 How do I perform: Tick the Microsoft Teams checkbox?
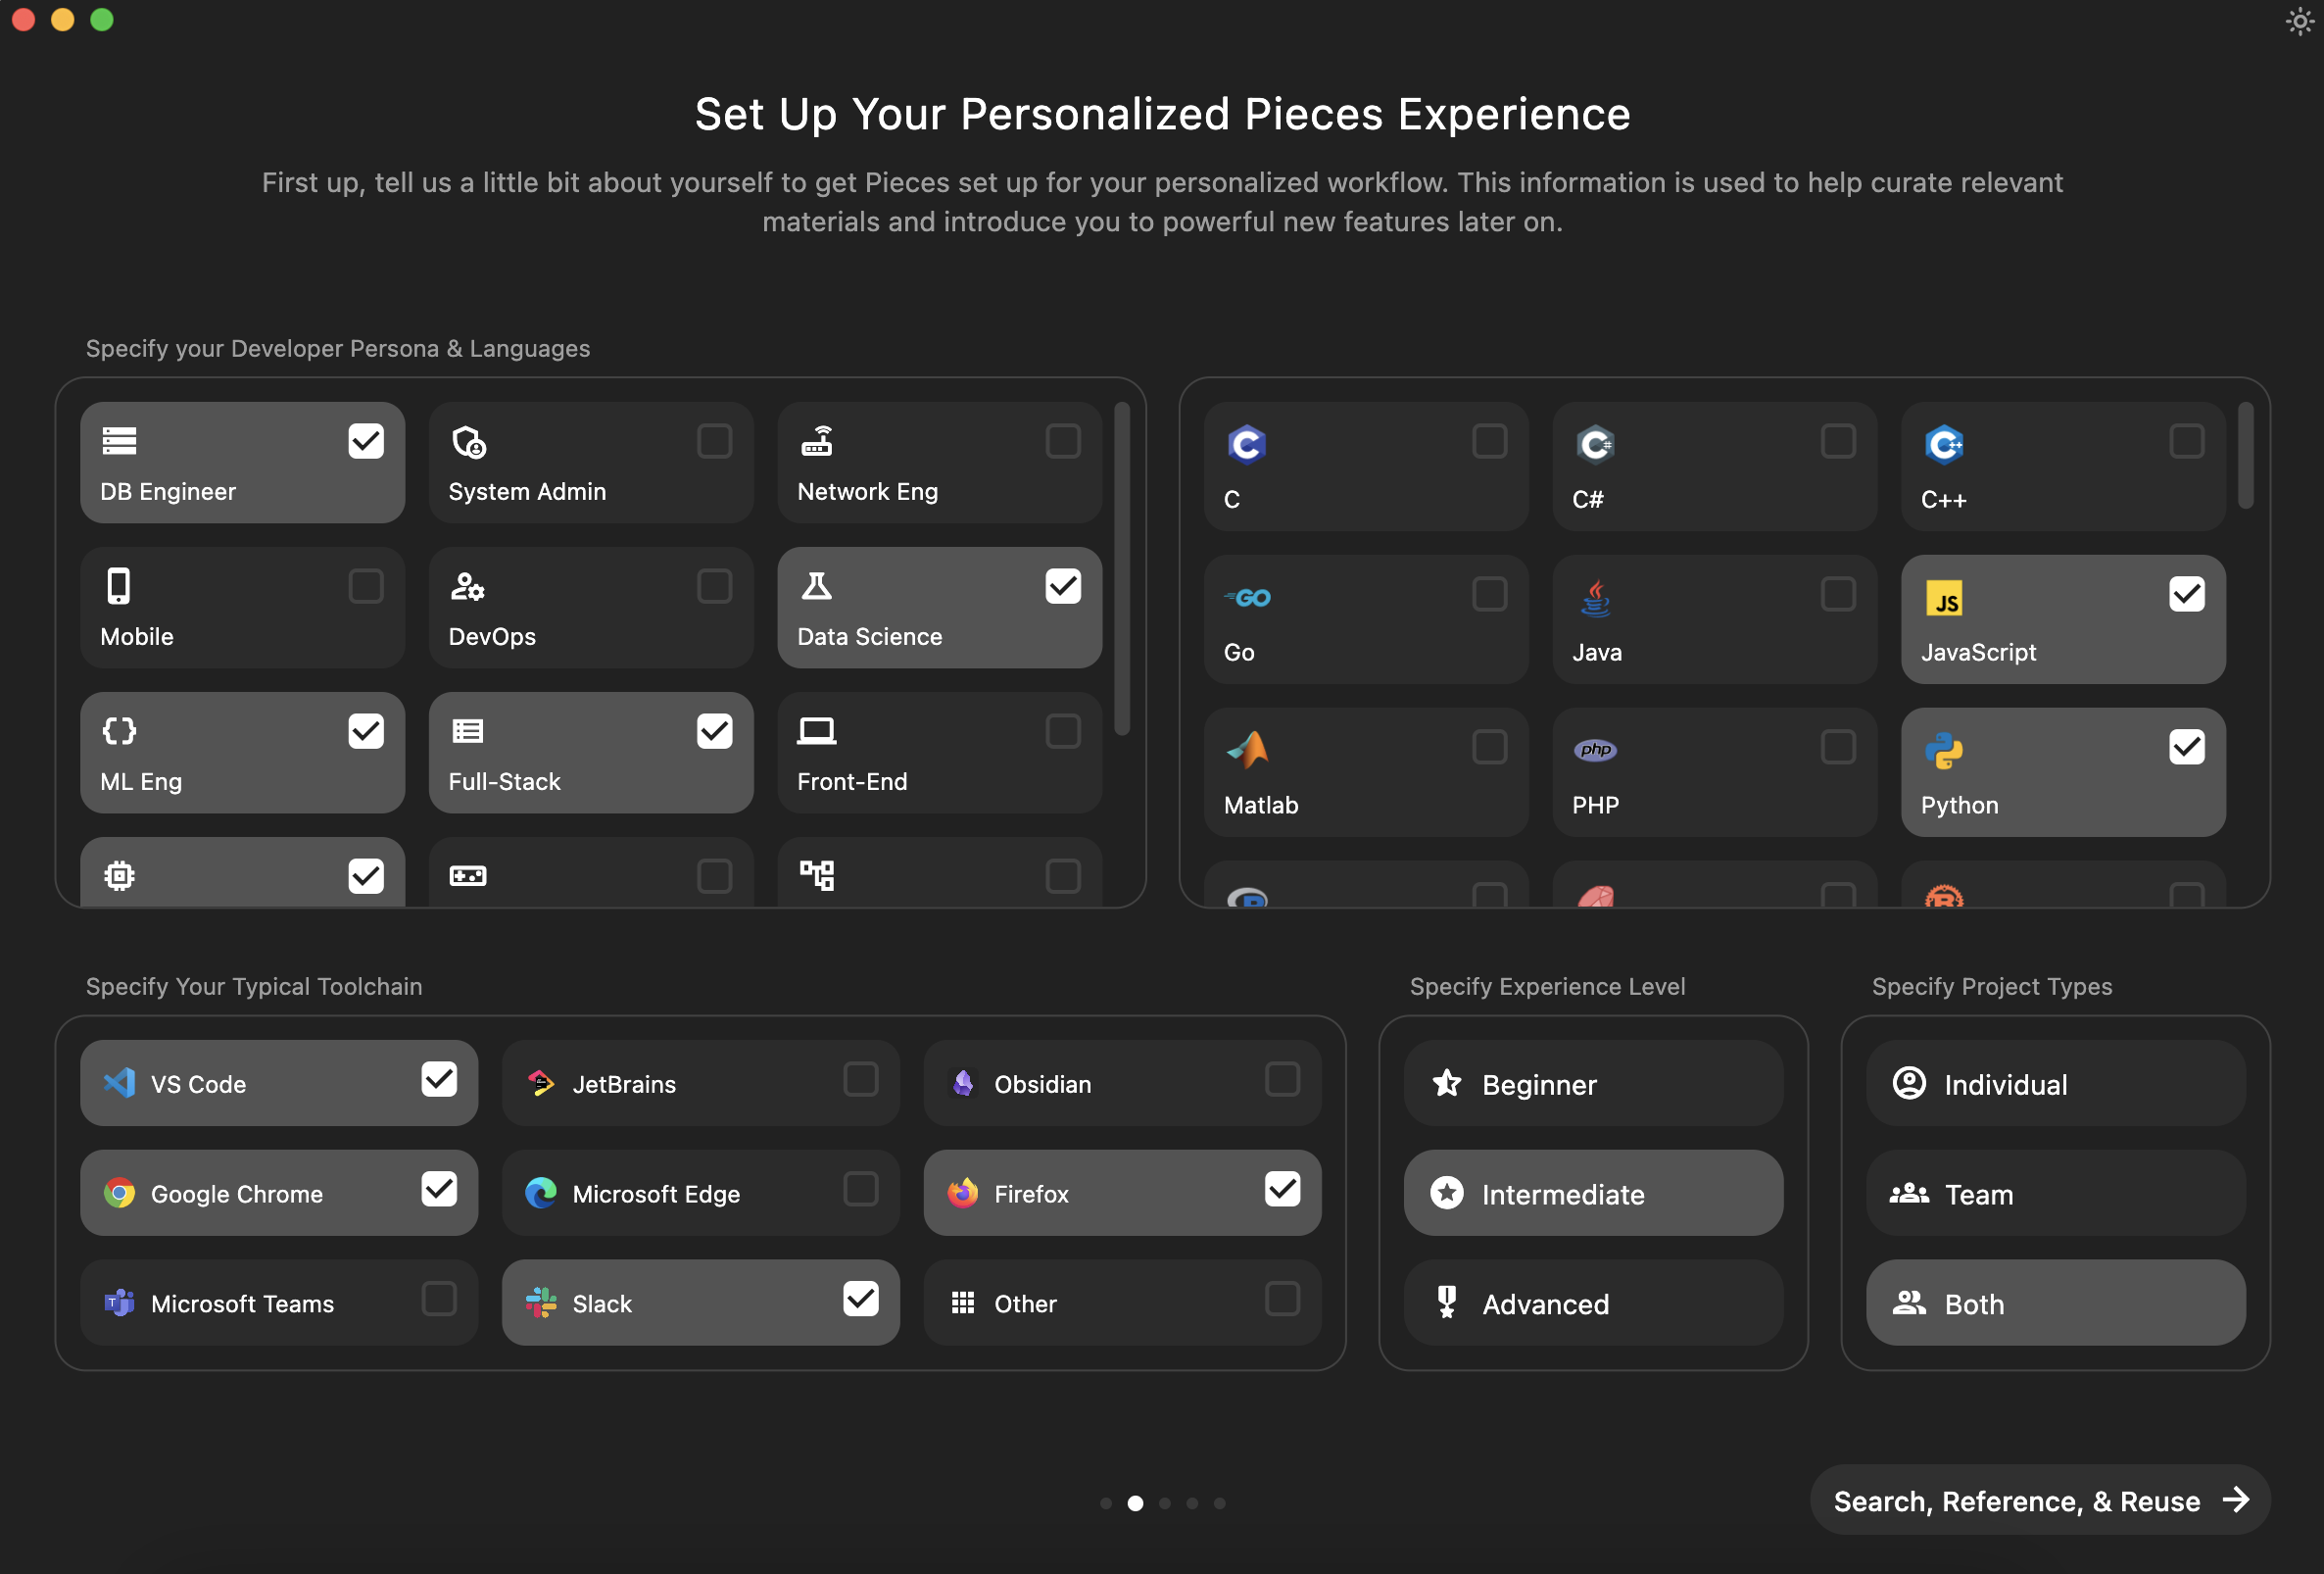(x=438, y=1299)
